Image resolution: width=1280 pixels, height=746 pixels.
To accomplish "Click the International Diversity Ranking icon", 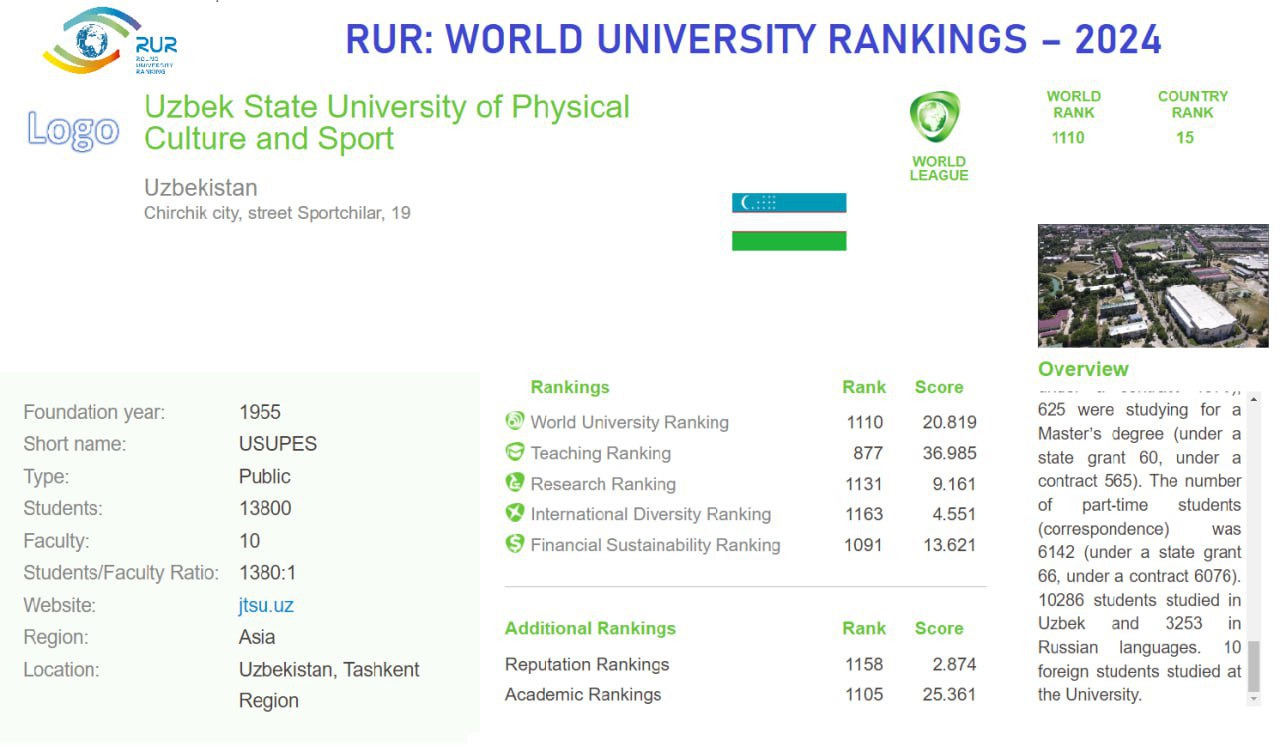I will (x=515, y=514).
